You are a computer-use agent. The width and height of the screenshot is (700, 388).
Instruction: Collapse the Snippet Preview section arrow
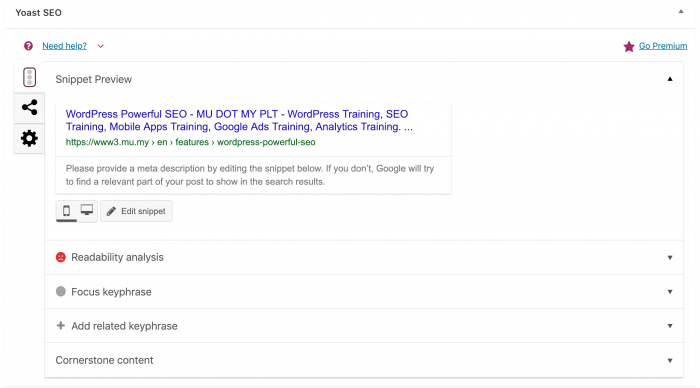(670, 79)
